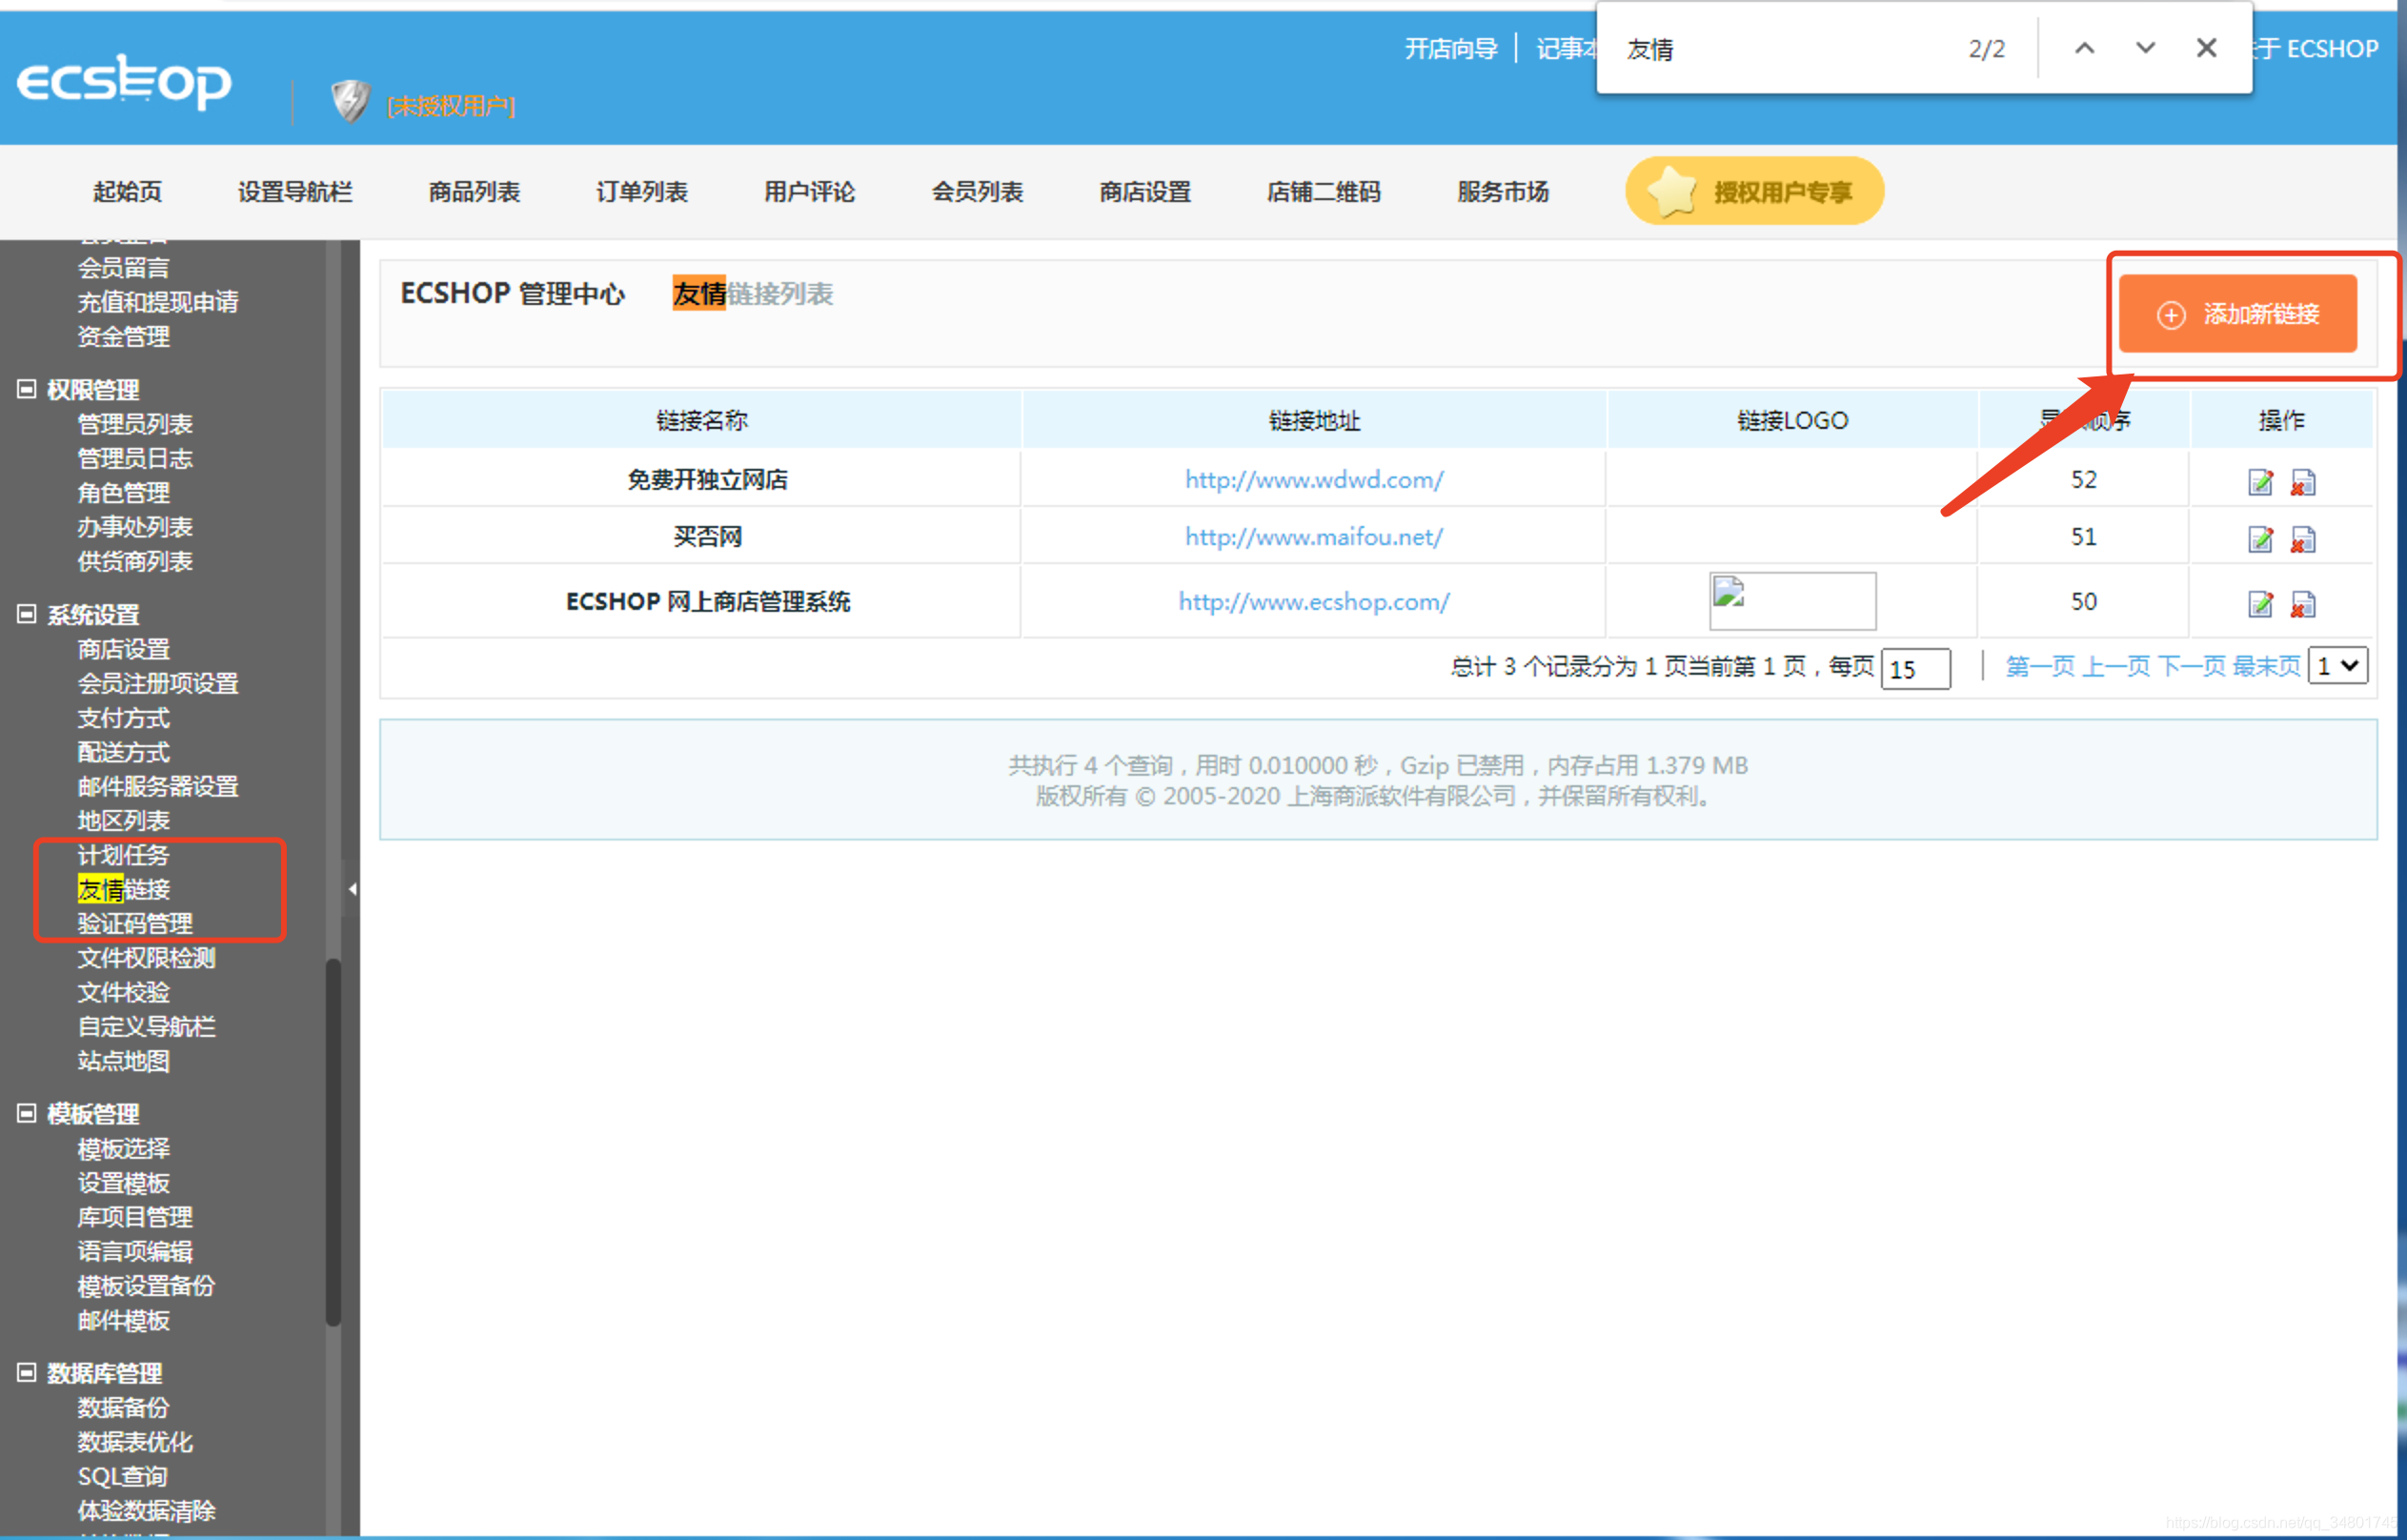Click the broken LOGO image for ecshop link
Screen dimensions: 2407x1540
tap(1792, 601)
